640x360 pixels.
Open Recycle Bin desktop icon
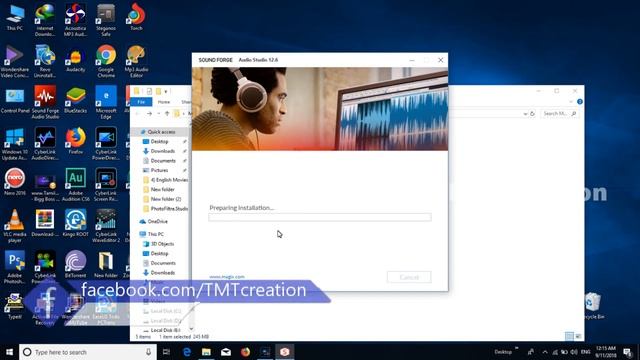coord(593,306)
